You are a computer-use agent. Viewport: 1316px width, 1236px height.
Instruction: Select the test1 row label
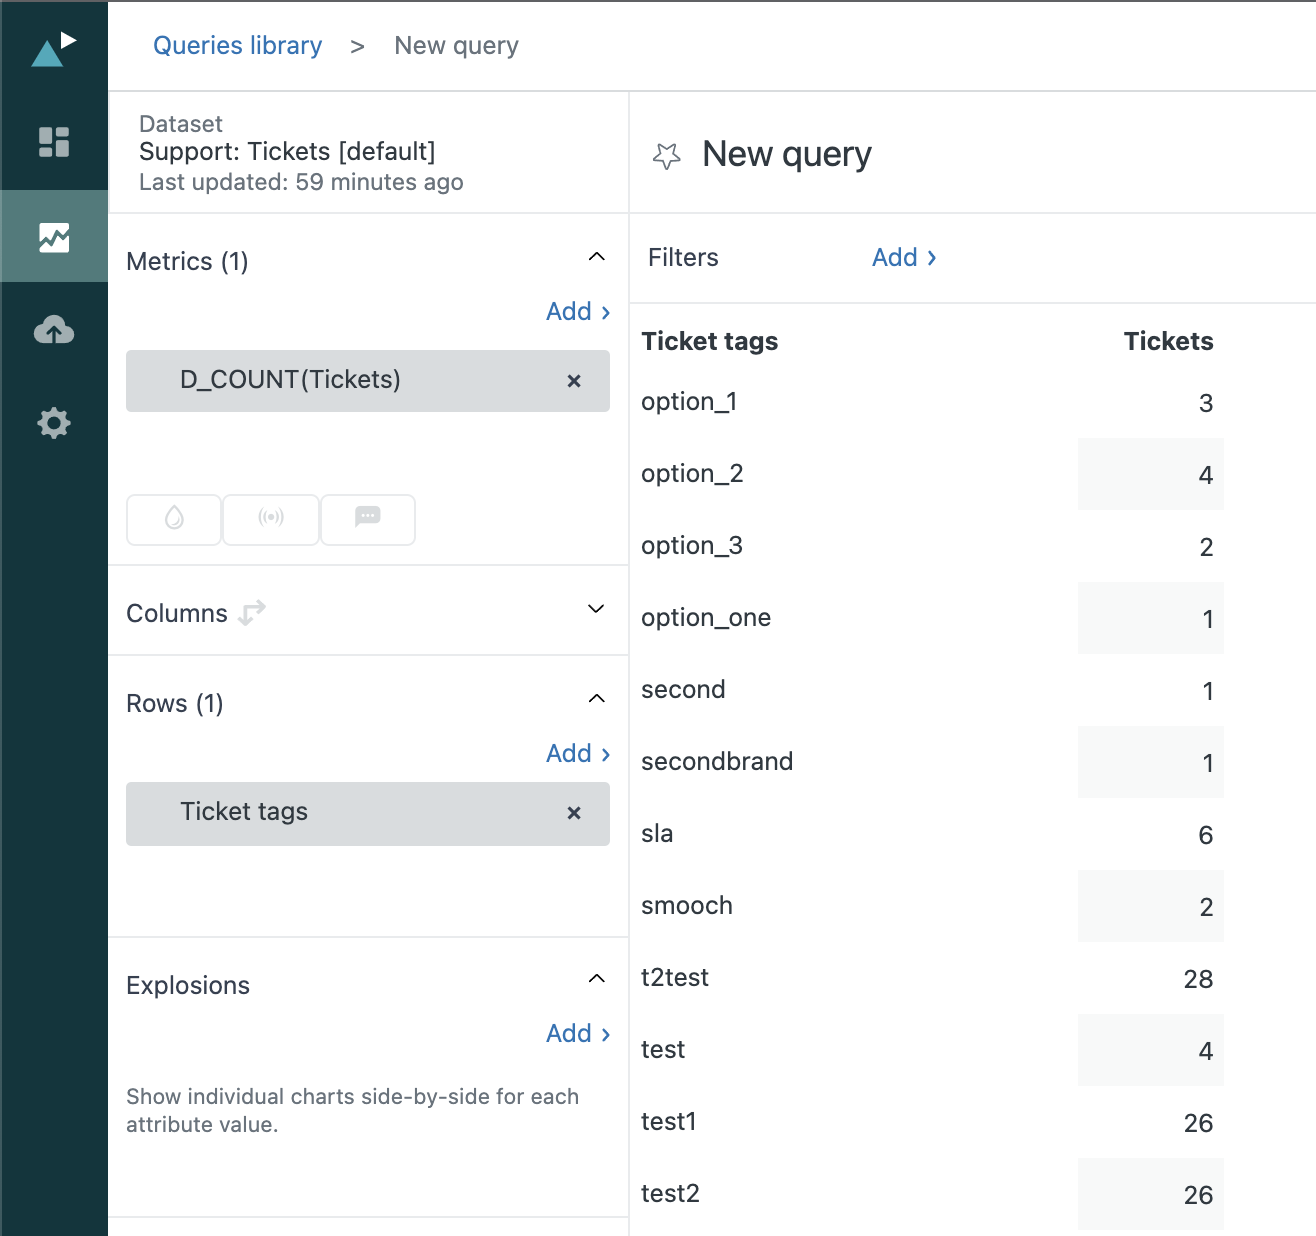pyautogui.click(x=669, y=1122)
